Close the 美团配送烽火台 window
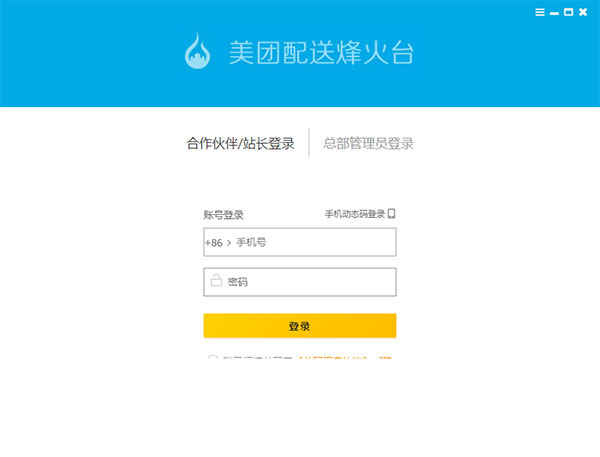The width and height of the screenshot is (600, 457). pos(583,12)
